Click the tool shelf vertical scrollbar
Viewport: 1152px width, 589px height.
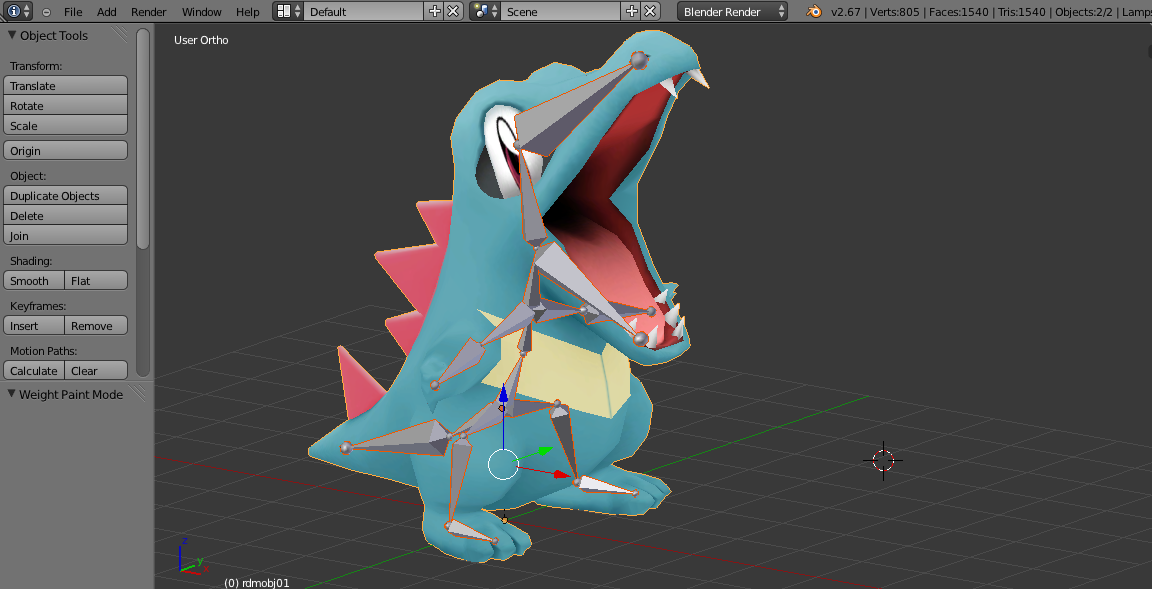click(143, 138)
